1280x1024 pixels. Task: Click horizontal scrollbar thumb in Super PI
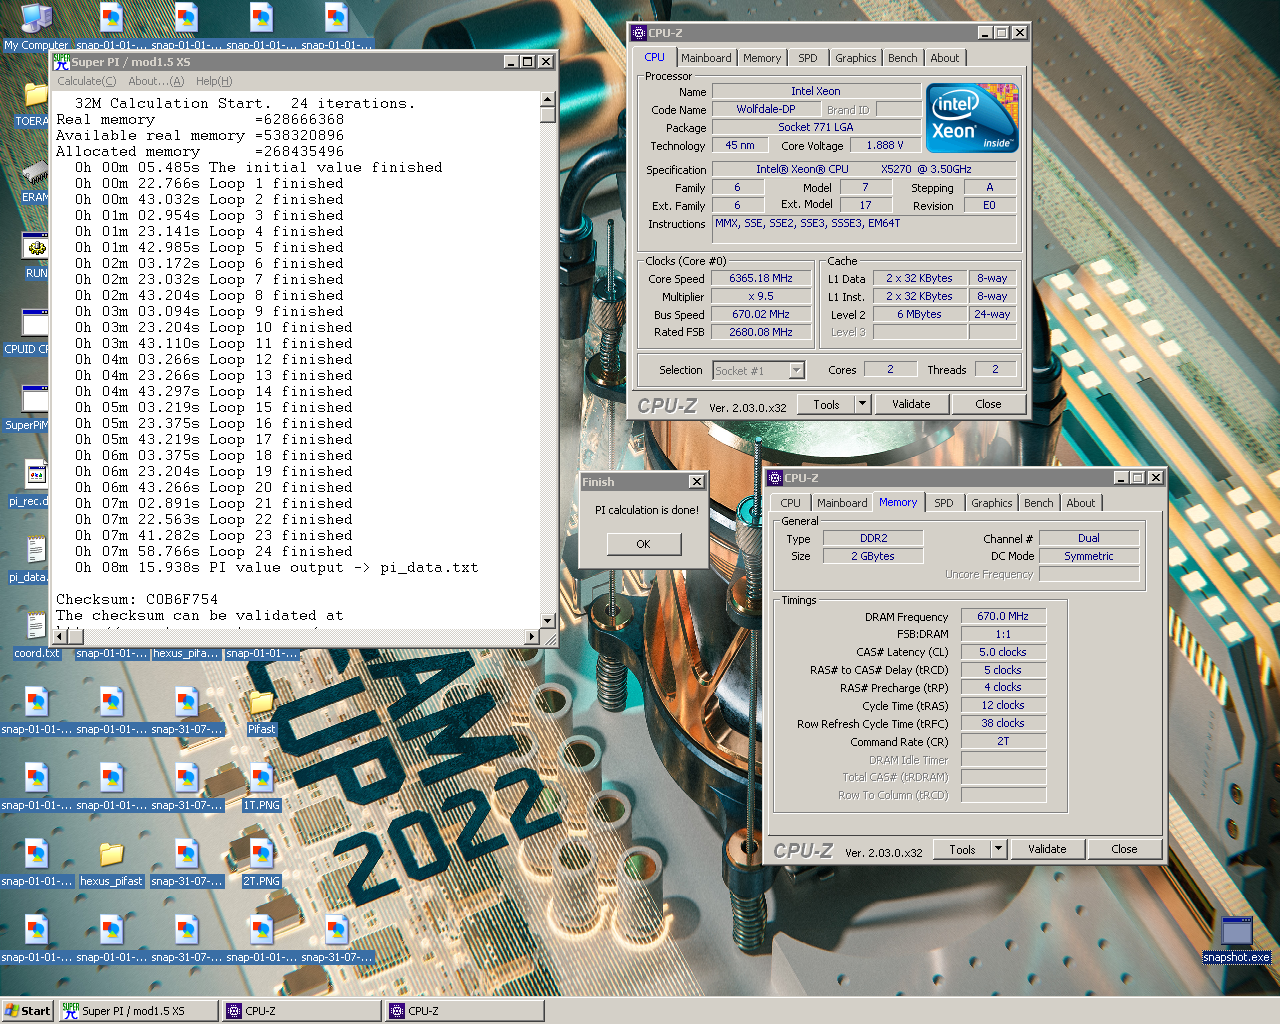click(76, 636)
